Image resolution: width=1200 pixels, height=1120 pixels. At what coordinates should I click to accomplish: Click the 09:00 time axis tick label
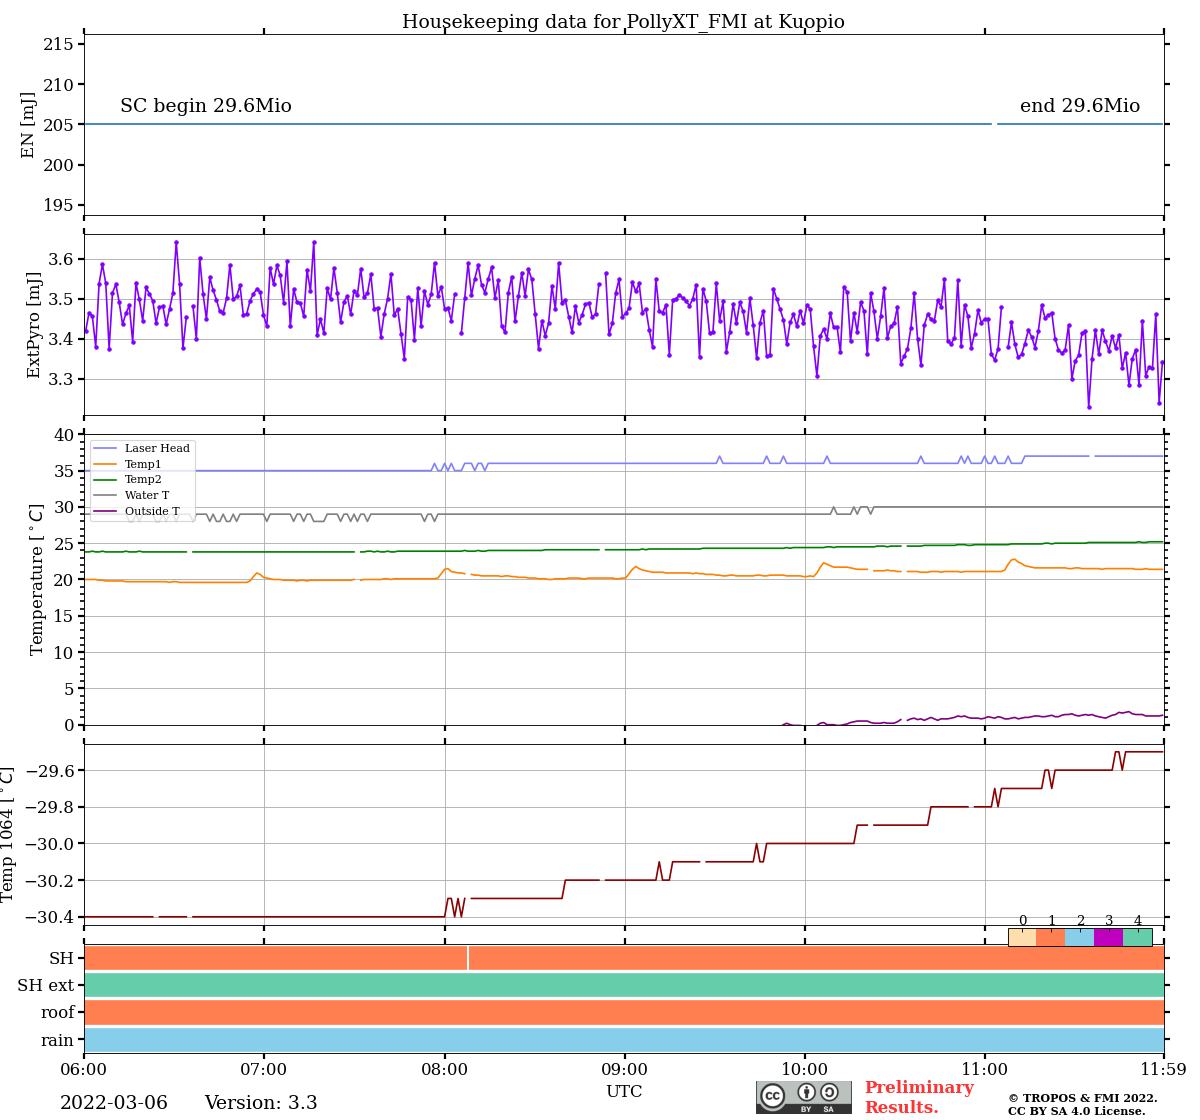624,1070
